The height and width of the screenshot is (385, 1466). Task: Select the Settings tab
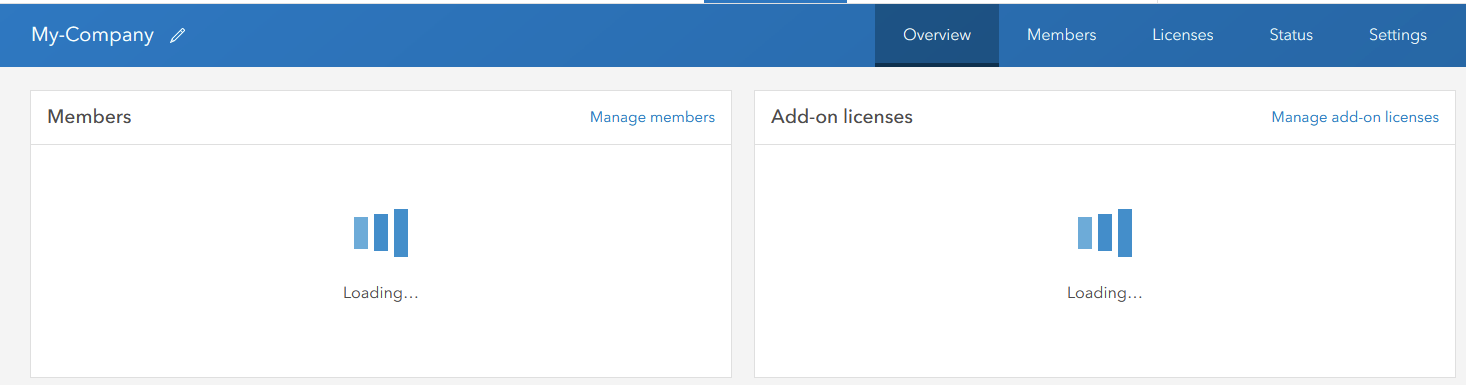point(1398,35)
